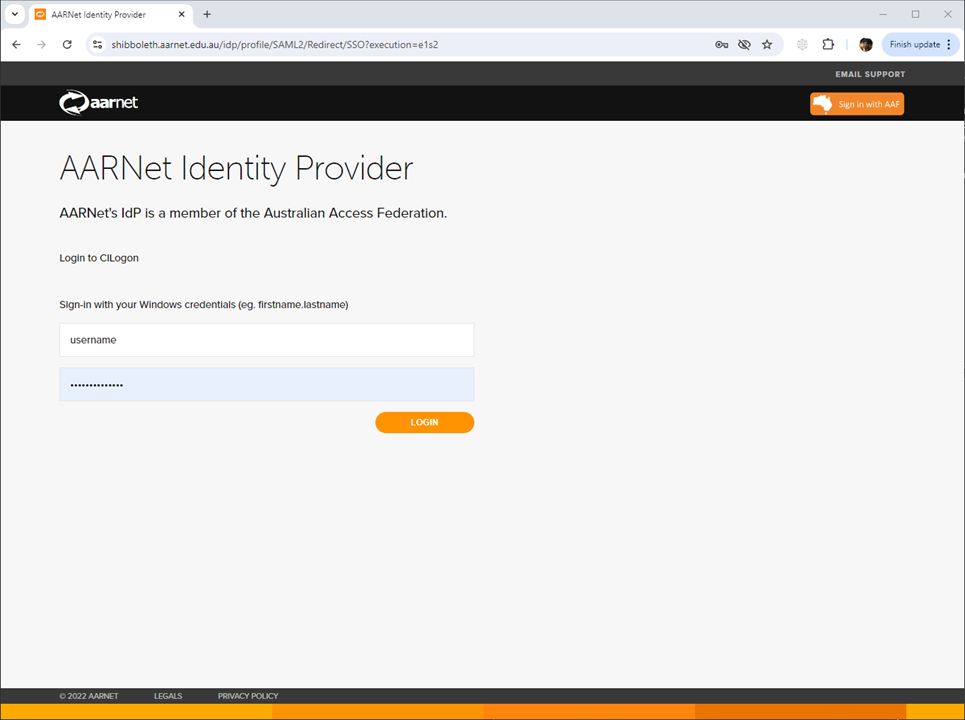This screenshot has height=720, width=965.
Task: Click the browser back arrow
Action: [x=17, y=44]
